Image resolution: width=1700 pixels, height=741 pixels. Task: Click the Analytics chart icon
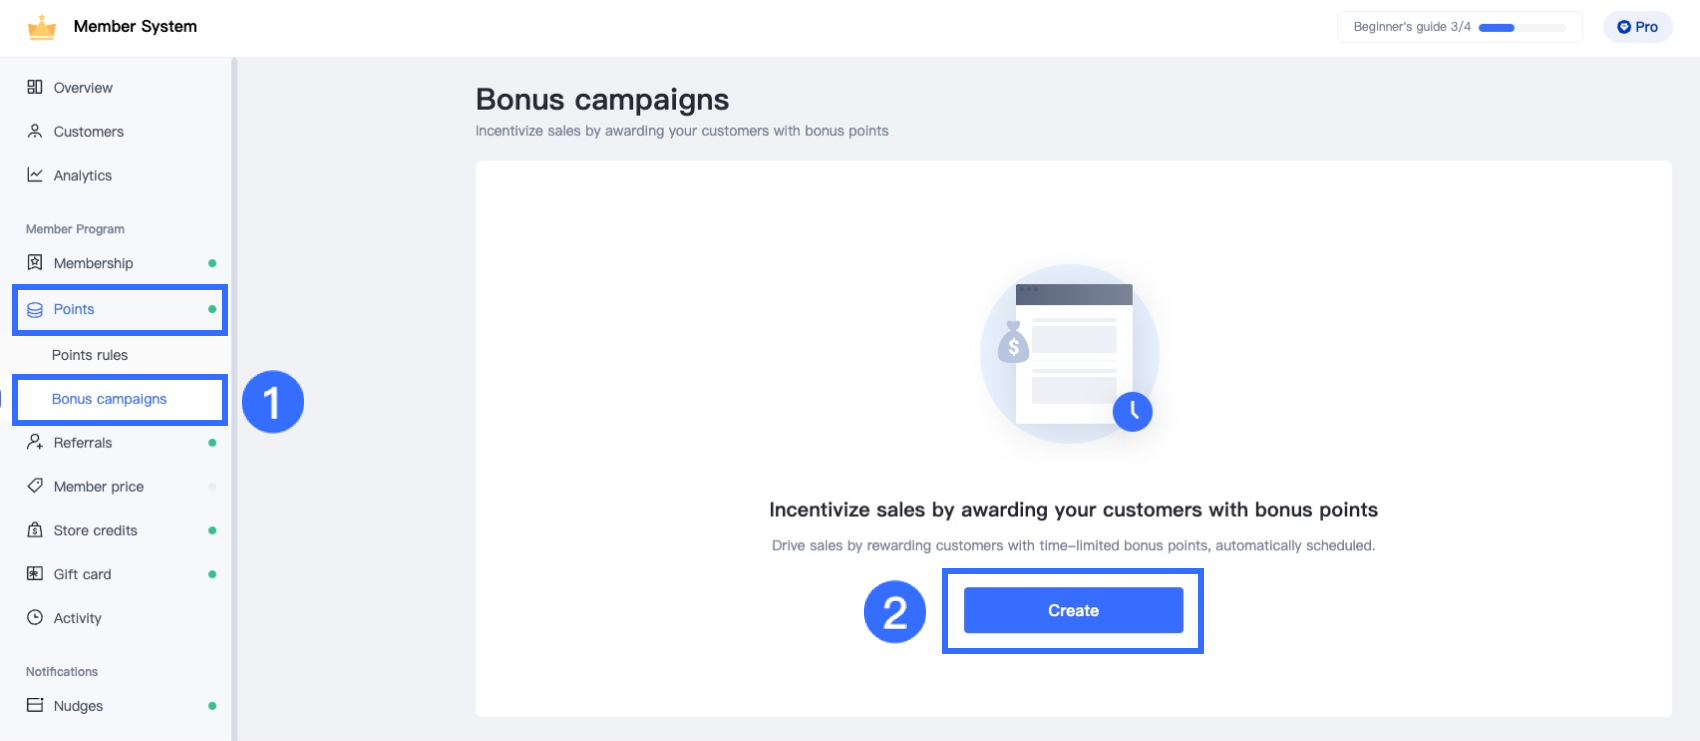pyautogui.click(x=35, y=175)
